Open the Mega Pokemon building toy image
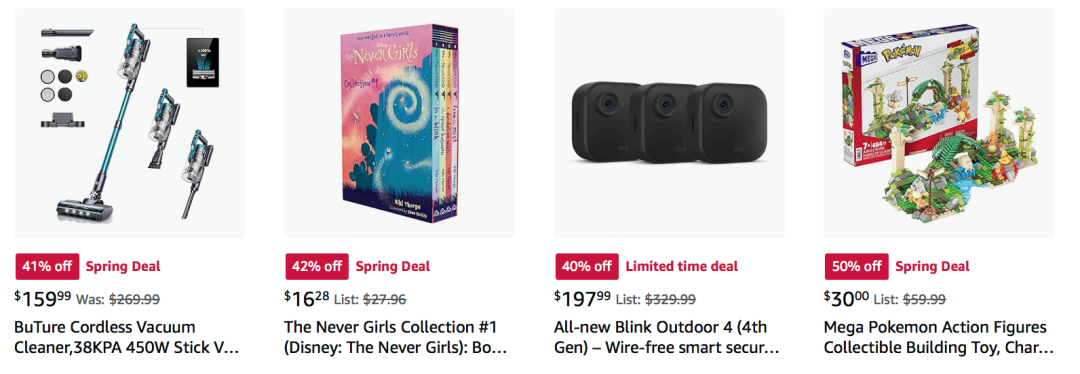This screenshot has width=1080, height=374. coord(939,123)
